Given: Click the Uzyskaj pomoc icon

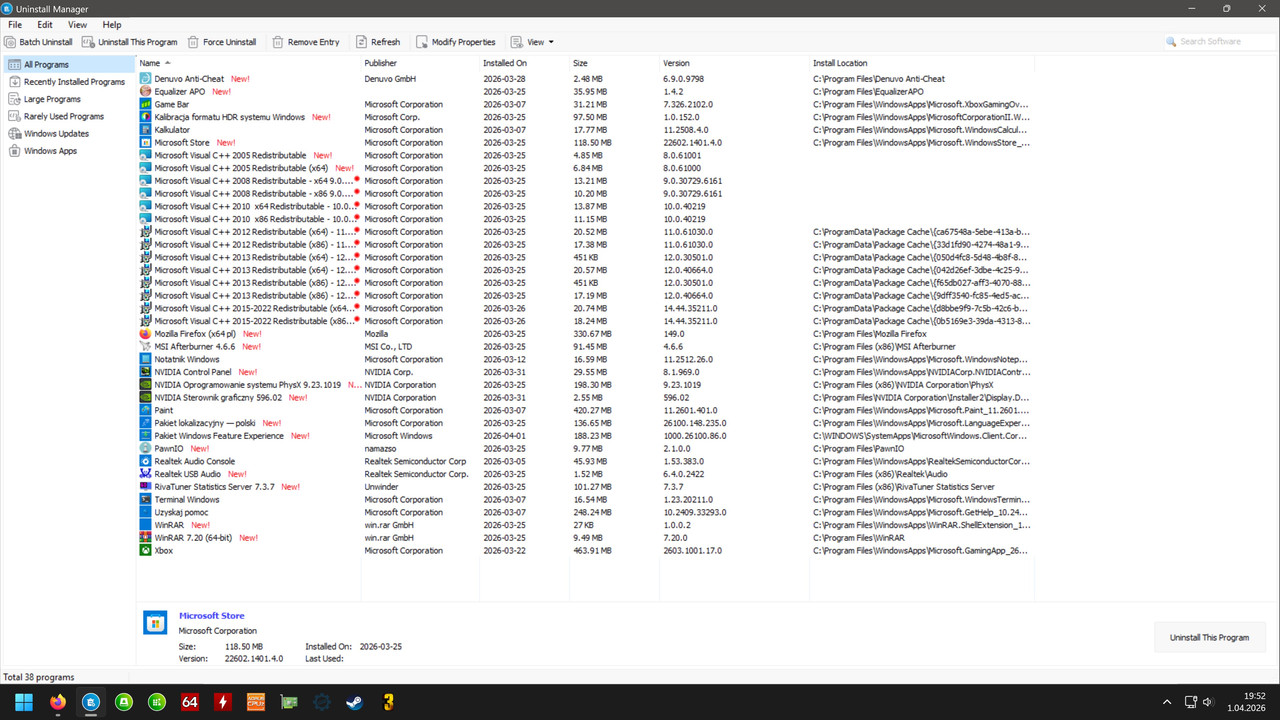Looking at the screenshot, I should (146, 512).
